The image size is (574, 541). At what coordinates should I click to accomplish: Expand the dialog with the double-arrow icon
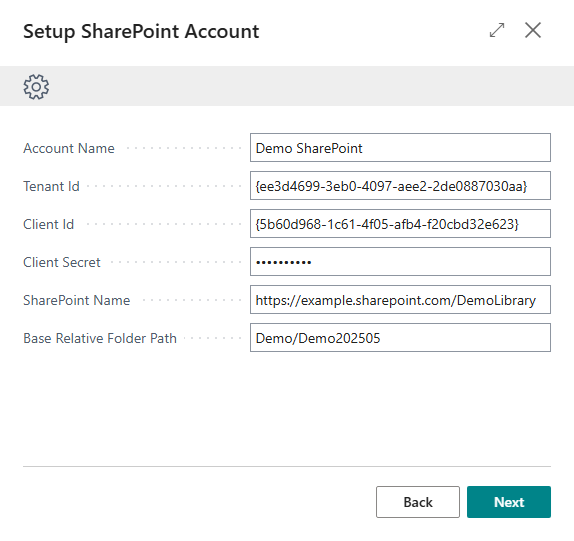click(x=497, y=30)
